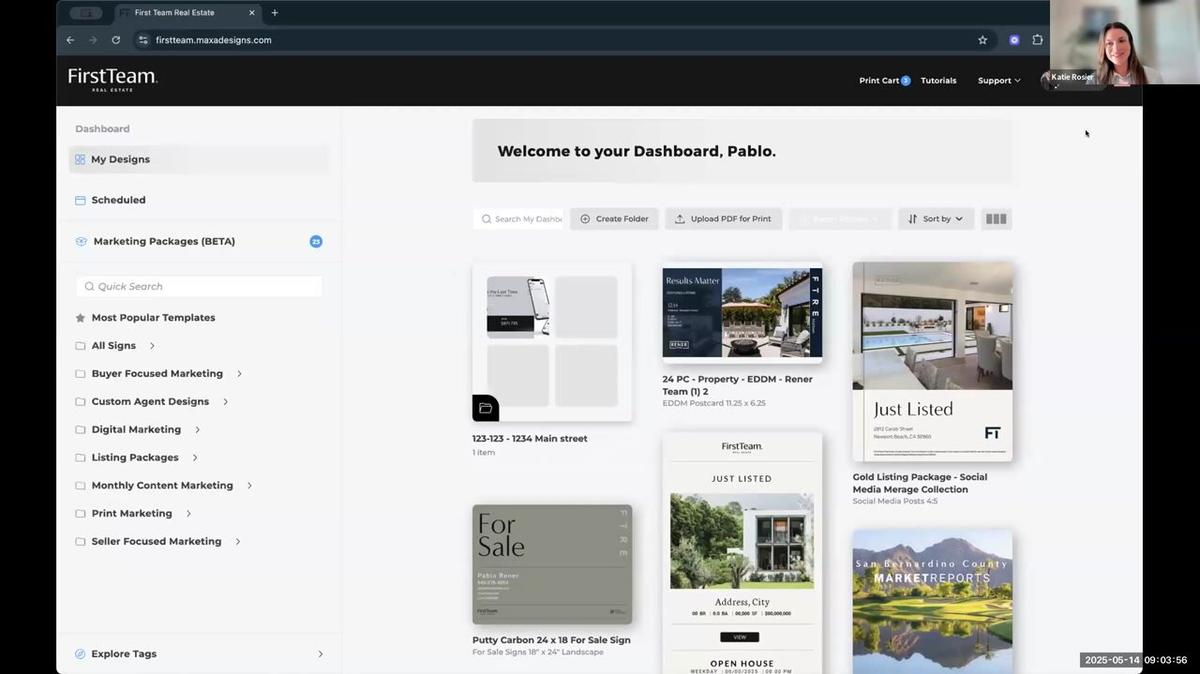Expand the Support dropdown menu
The image size is (1200, 674).
click(x=999, y=80)
